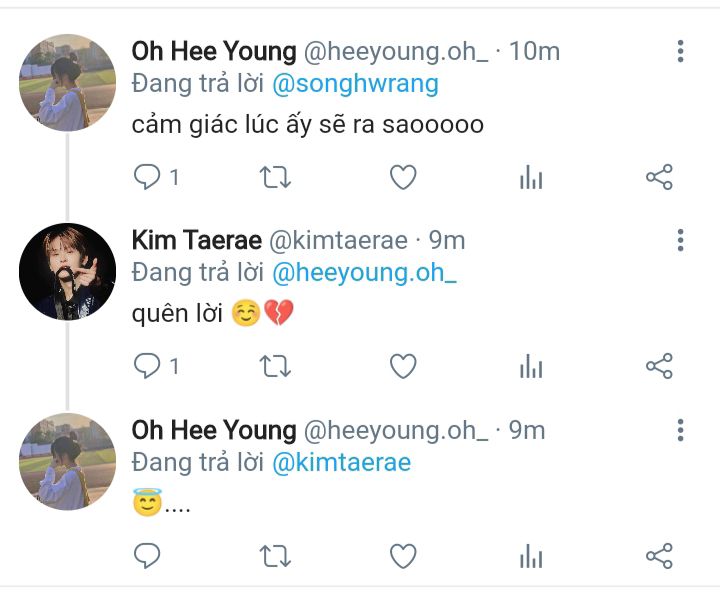View analytics for Oh Hee Young's first tweet

click(531, 178)
